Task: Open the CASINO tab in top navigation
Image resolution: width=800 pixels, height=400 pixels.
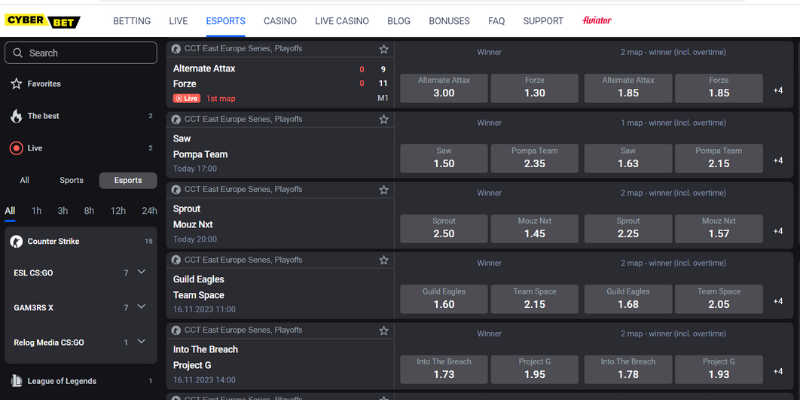Action: pos(280,21)
